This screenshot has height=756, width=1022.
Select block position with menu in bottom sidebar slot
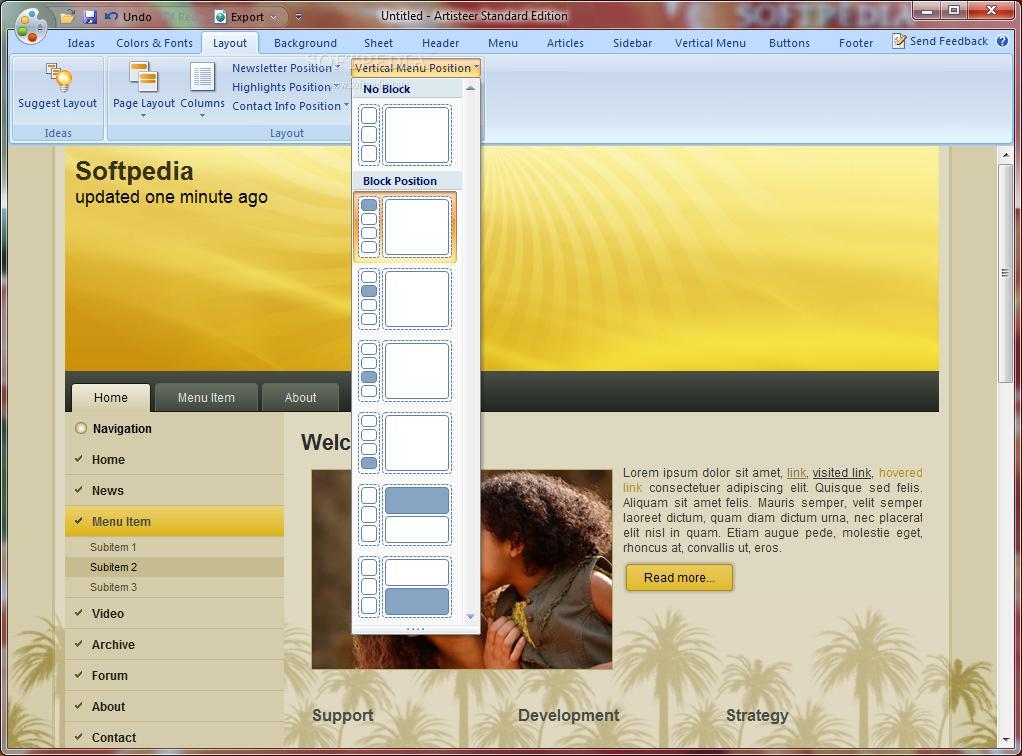coord(405,443)
